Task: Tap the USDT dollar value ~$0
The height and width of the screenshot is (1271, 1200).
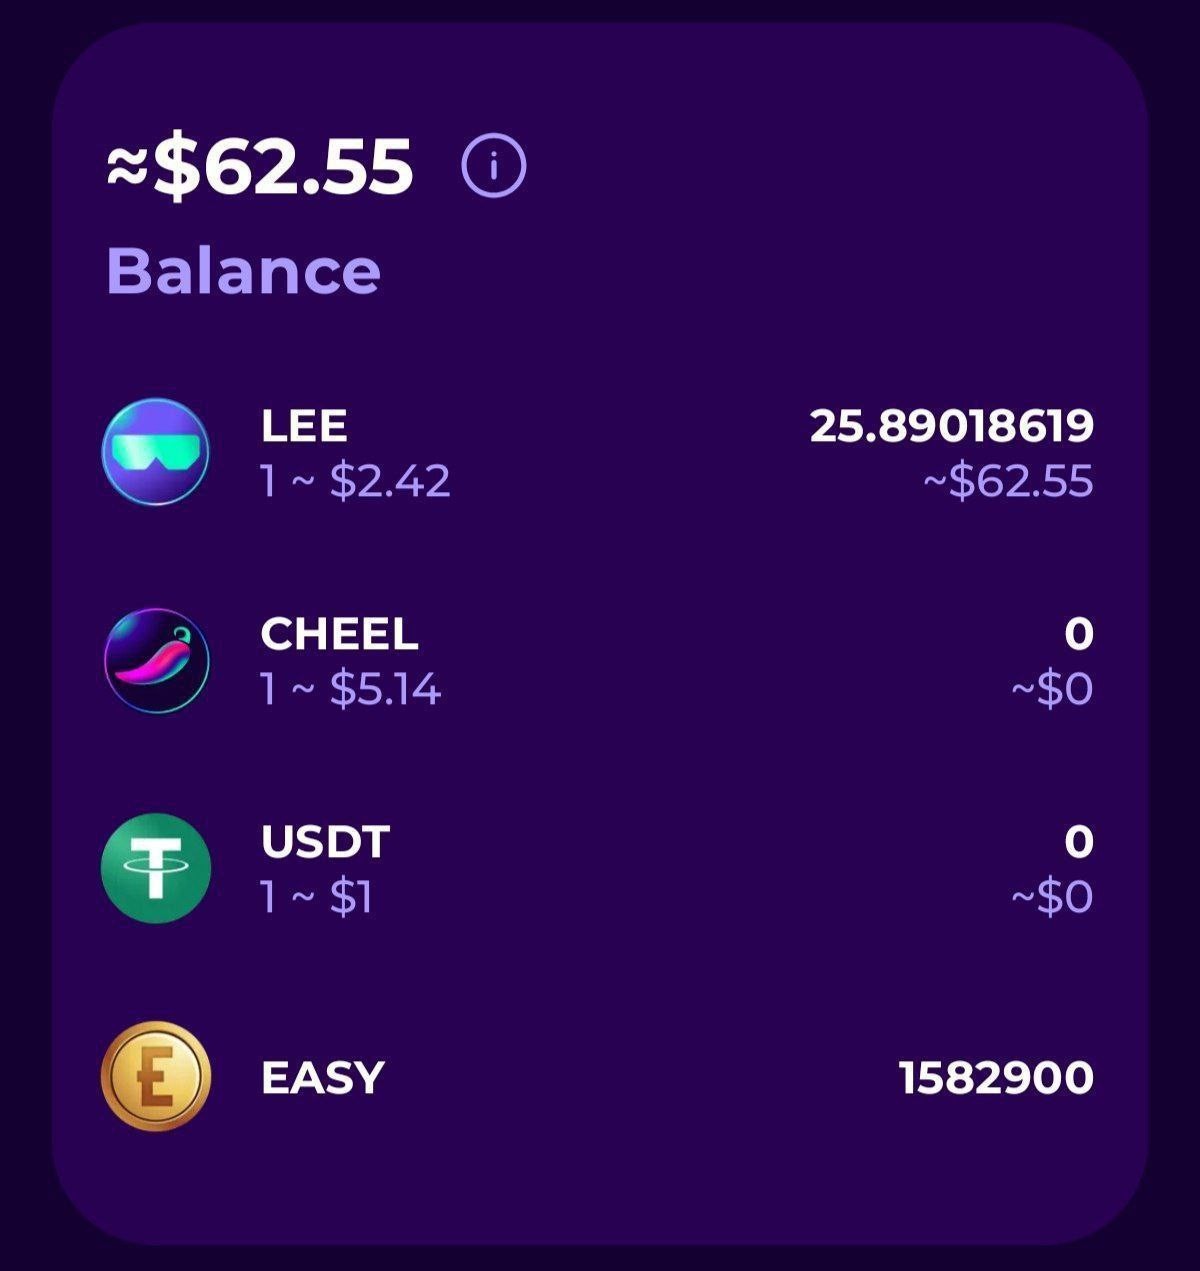Action: [1052, 897]
